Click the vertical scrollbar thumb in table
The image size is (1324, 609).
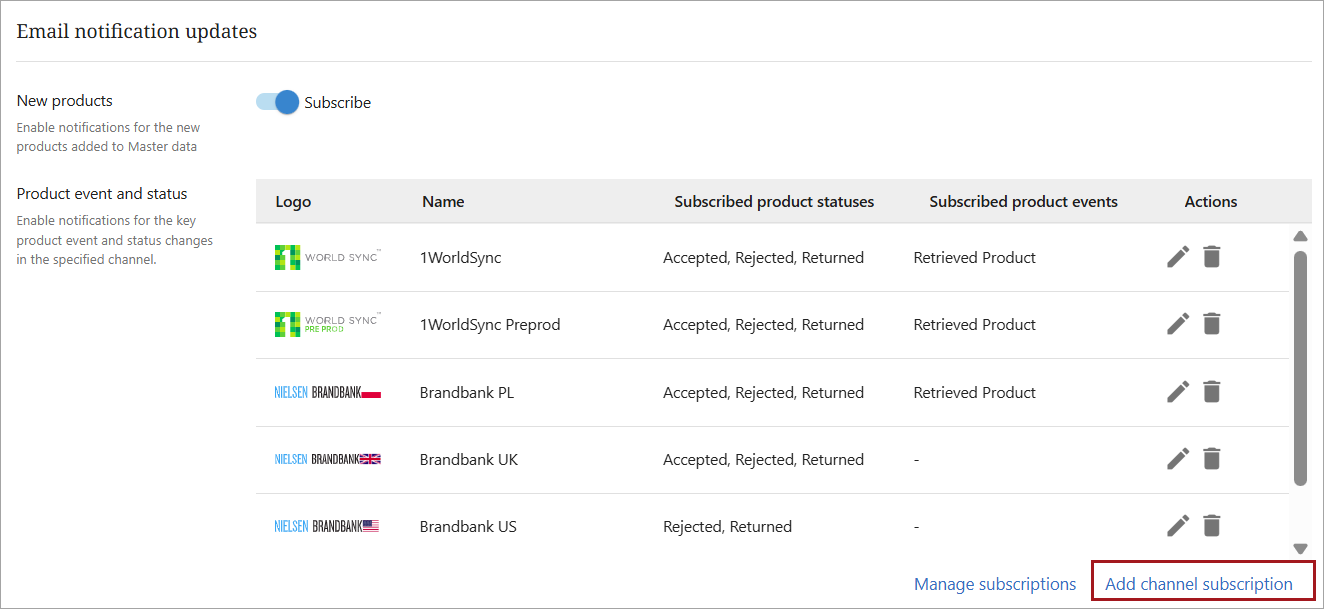(1300, 368)
